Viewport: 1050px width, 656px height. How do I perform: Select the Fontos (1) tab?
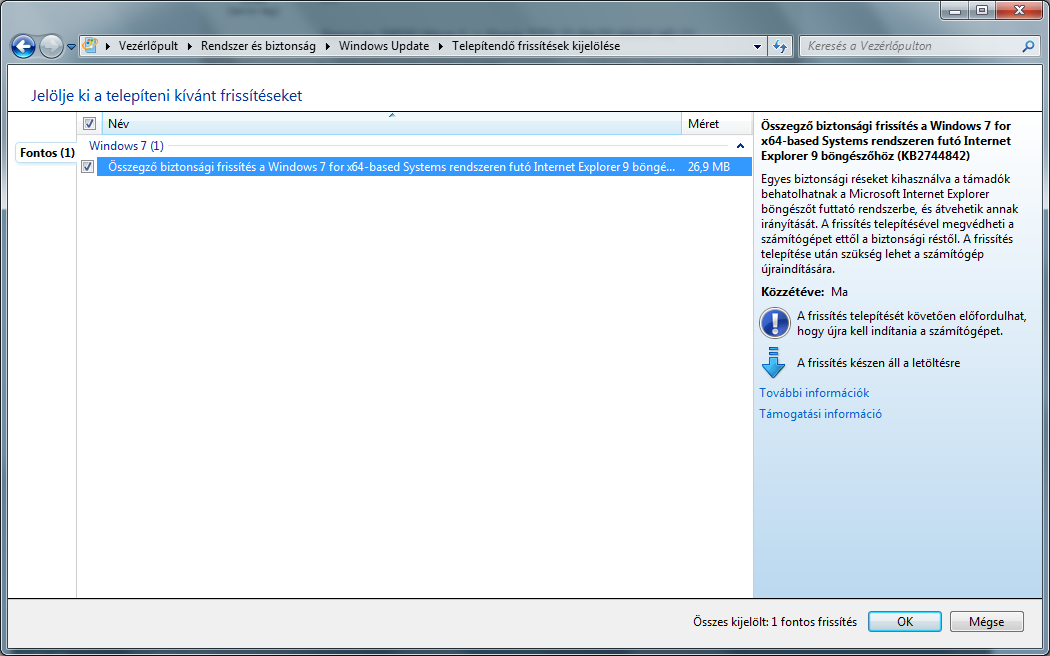point(47,153)
